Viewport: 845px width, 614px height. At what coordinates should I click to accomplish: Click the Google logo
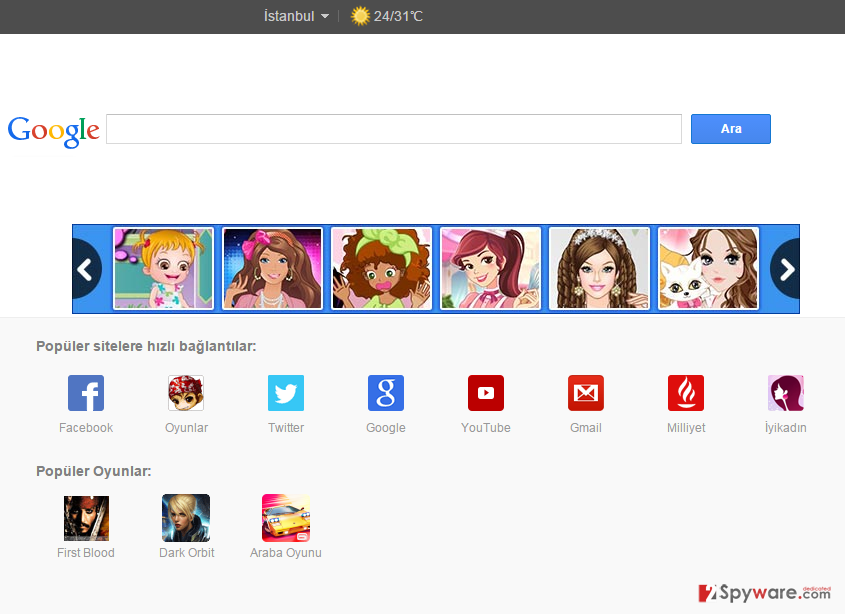point(53,131)
